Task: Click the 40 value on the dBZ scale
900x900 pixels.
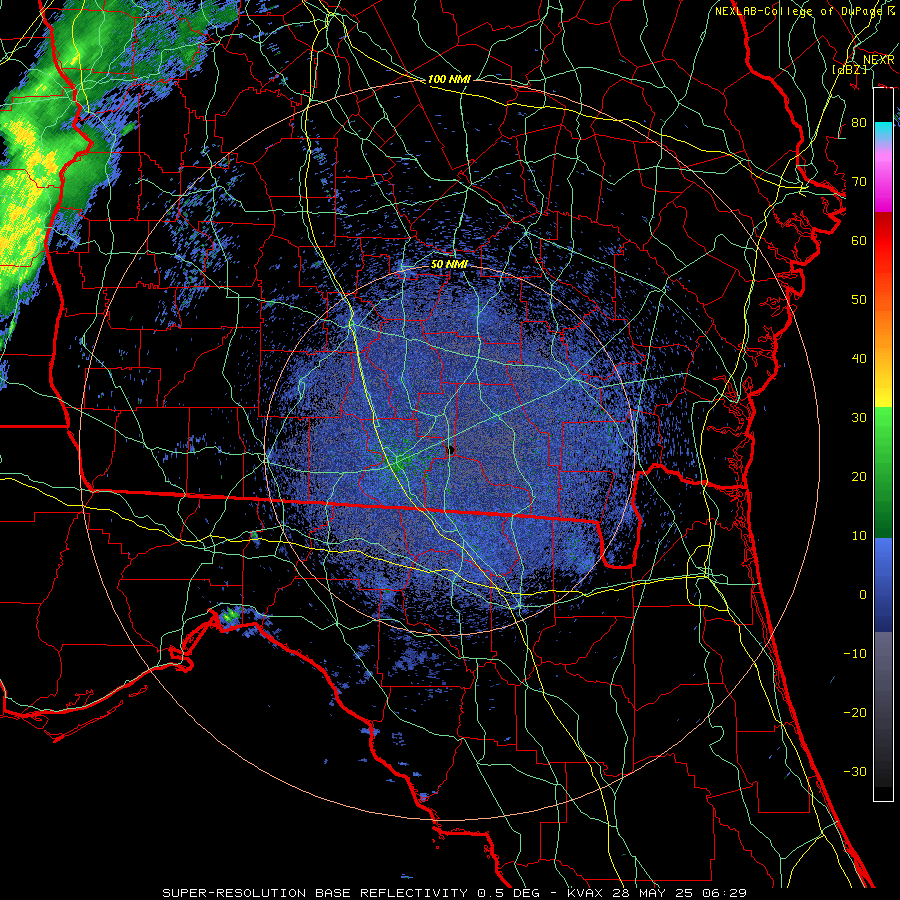Action: tap(859, 359)
